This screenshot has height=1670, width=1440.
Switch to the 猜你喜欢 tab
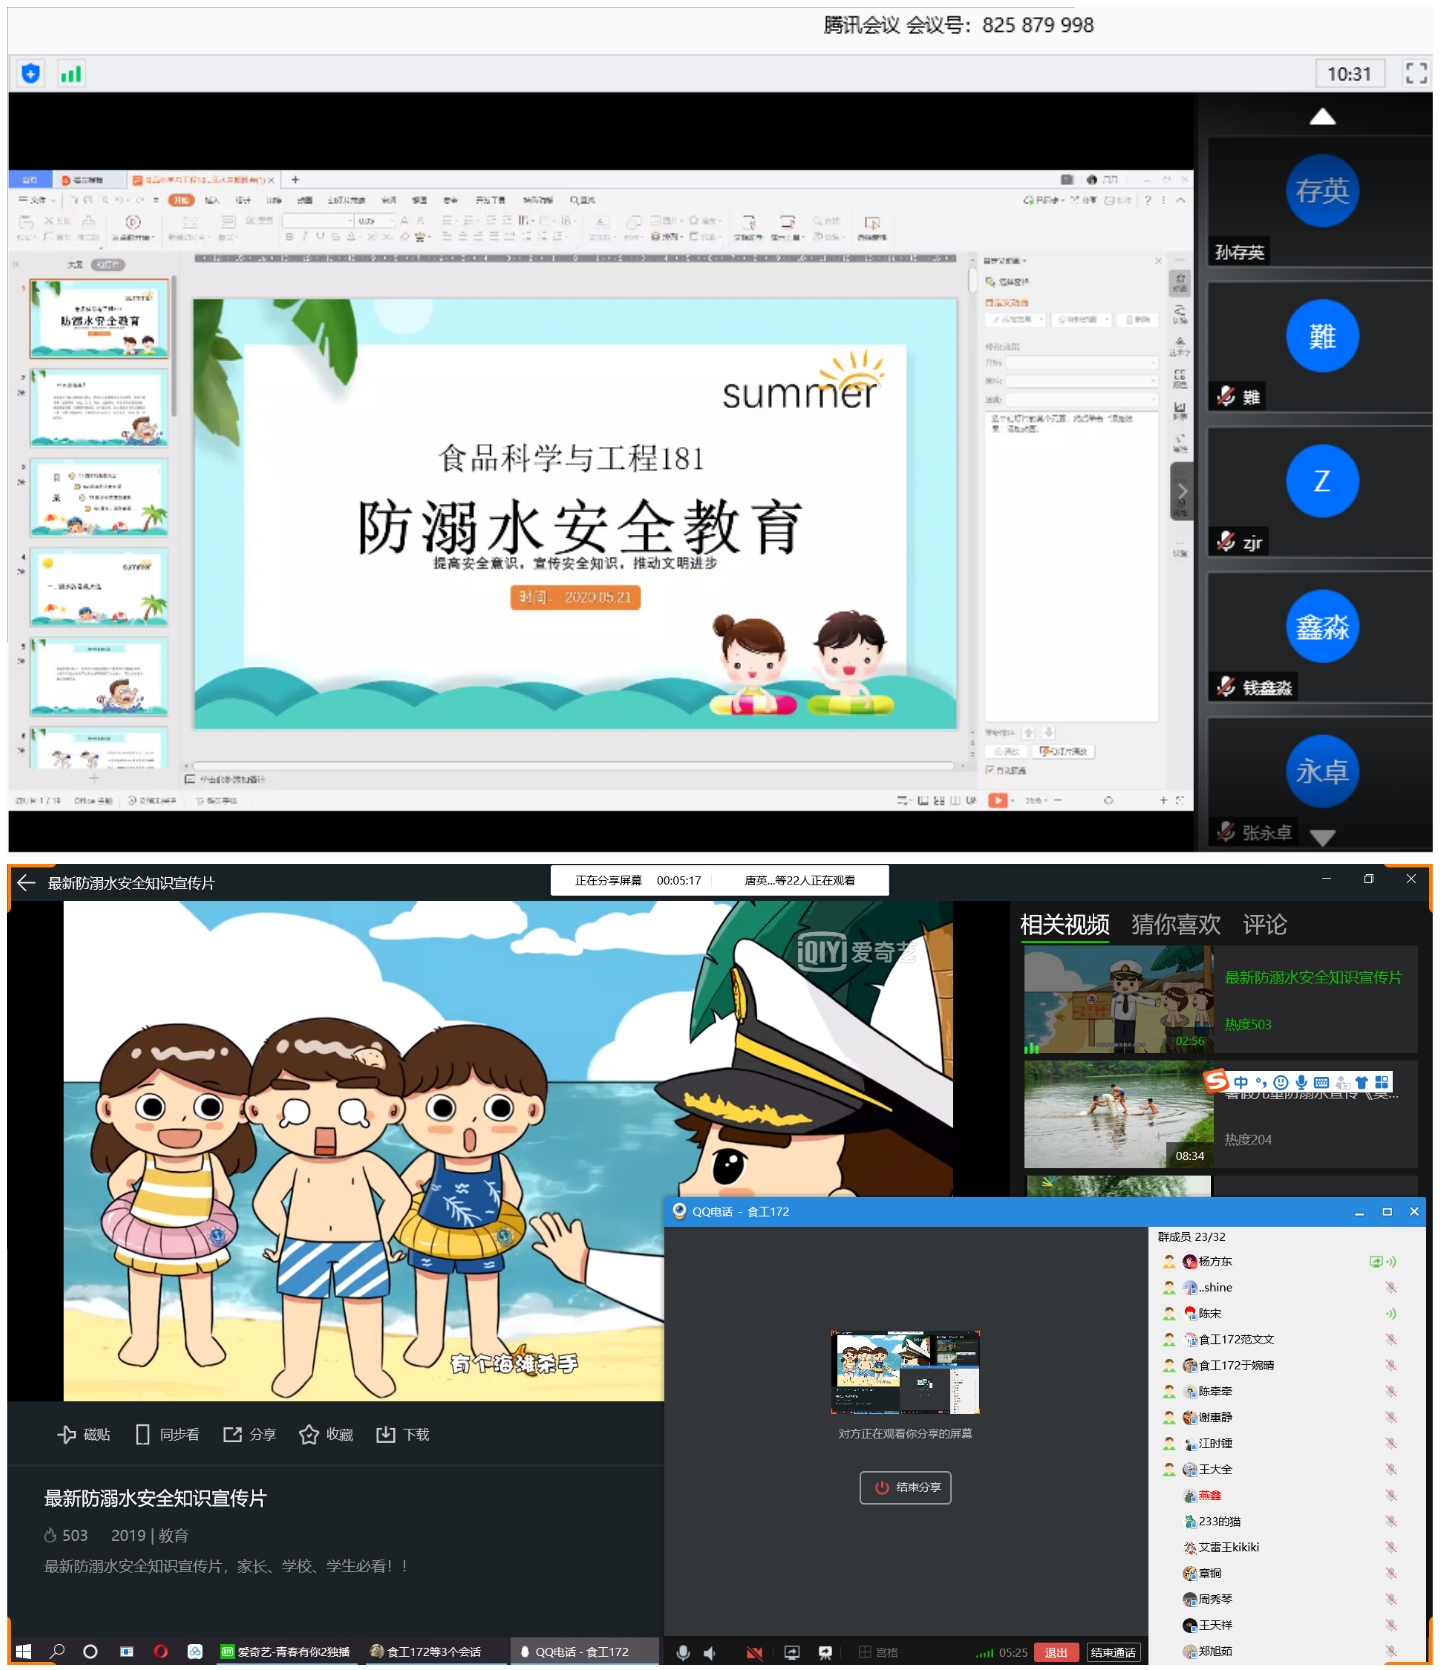[x=1175, y=925]
